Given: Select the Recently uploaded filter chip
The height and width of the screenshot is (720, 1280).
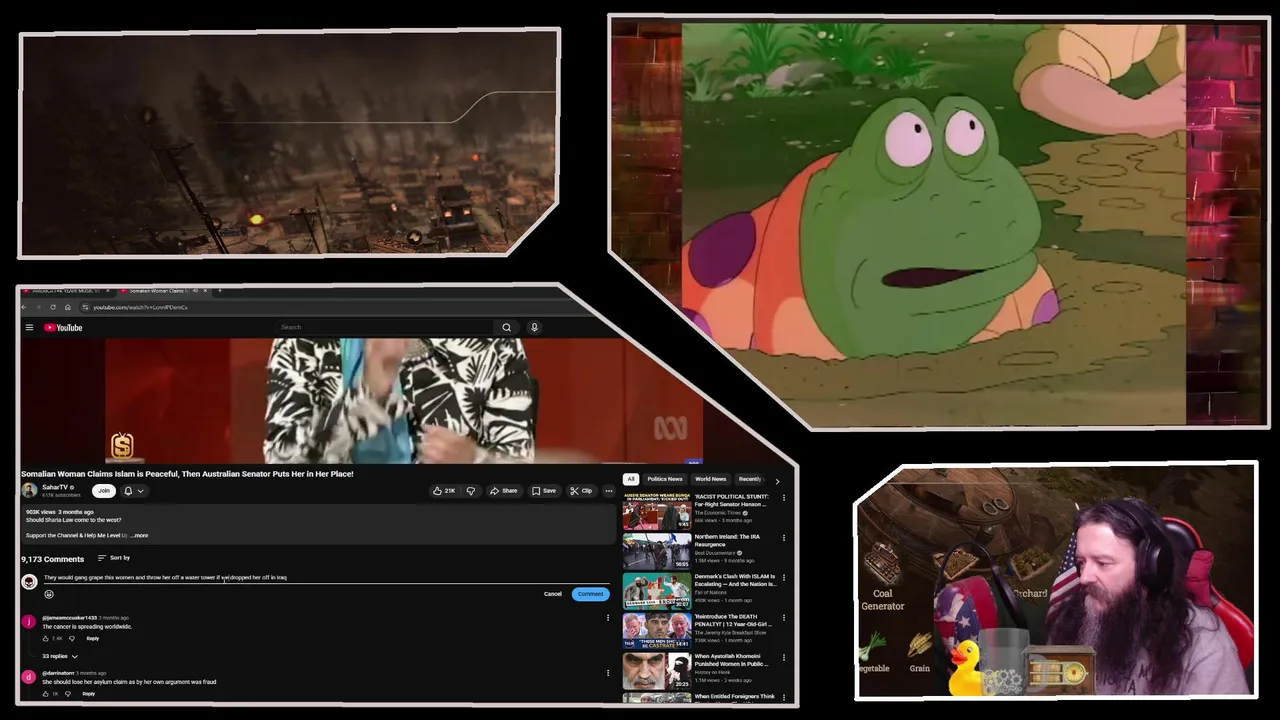Looking at the screenshot, I should [x=750, y=479].
